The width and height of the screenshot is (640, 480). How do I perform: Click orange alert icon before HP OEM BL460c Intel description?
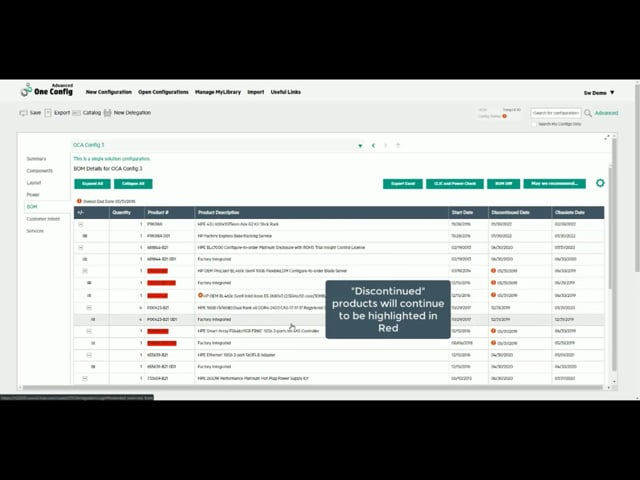pyautogui.click(x=200, y=295)
